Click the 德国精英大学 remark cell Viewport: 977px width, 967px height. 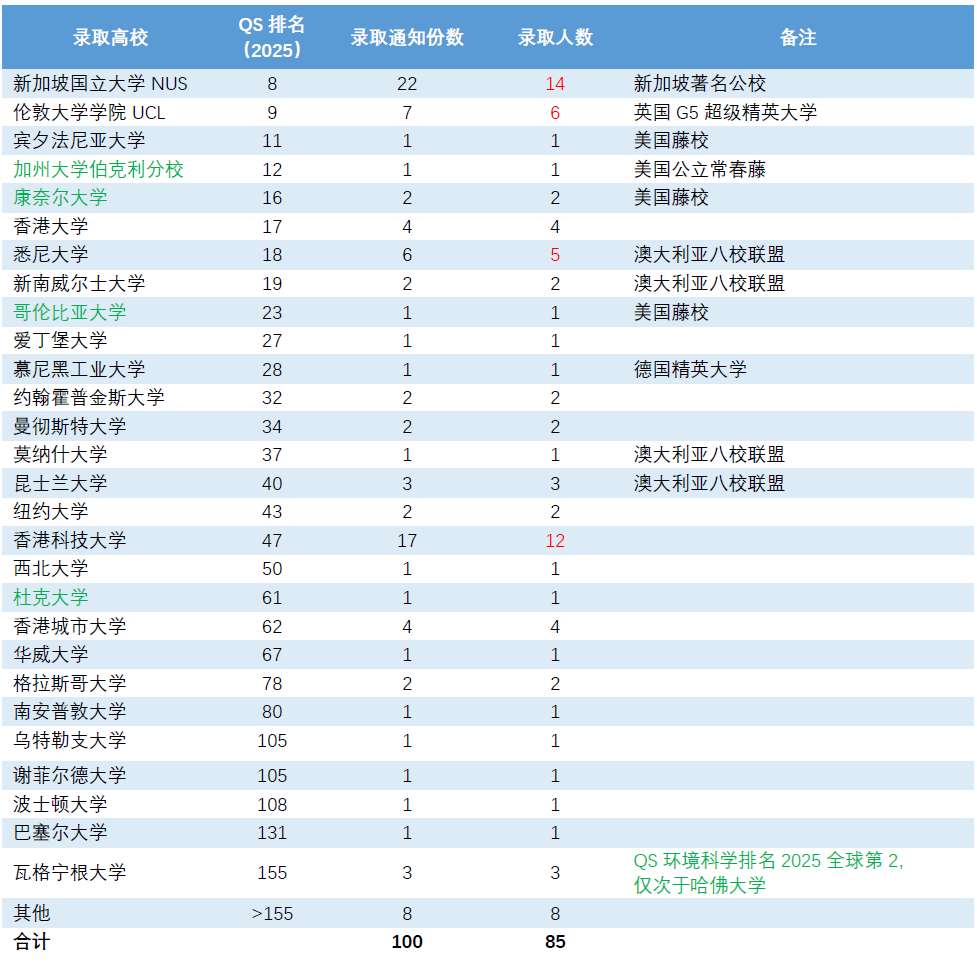(x=690, y=370)
